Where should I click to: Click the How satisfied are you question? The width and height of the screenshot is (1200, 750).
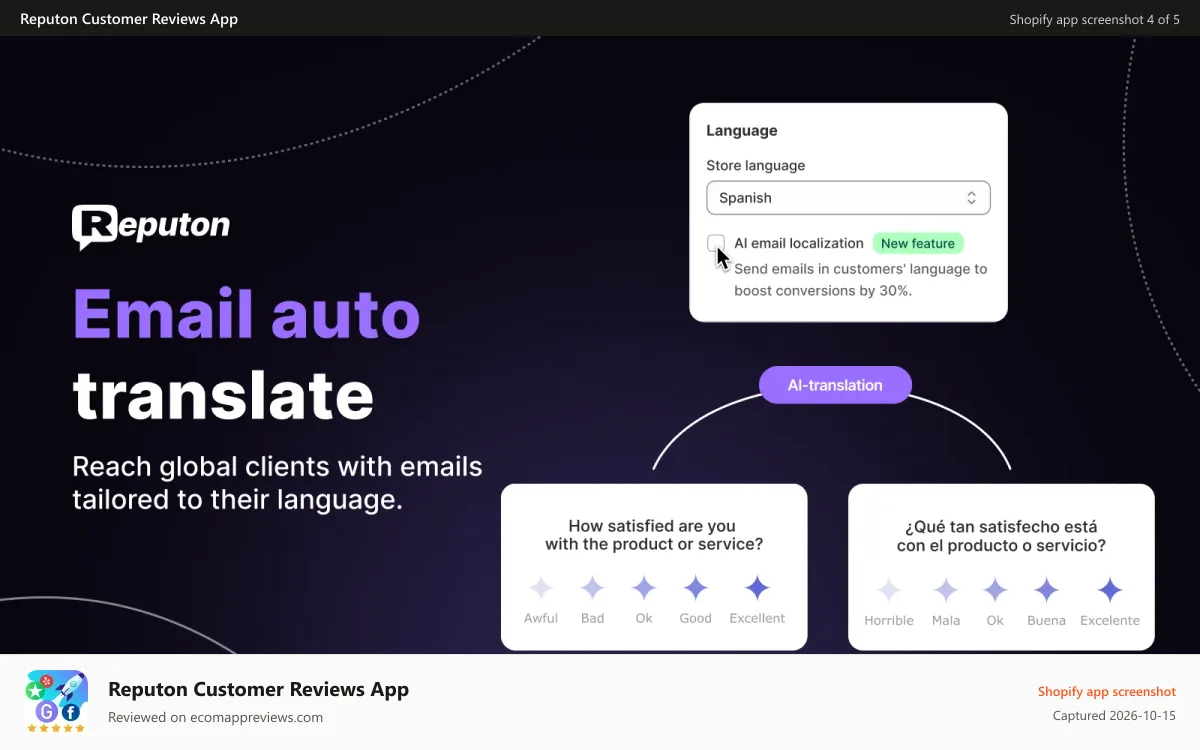click(653, 535)
